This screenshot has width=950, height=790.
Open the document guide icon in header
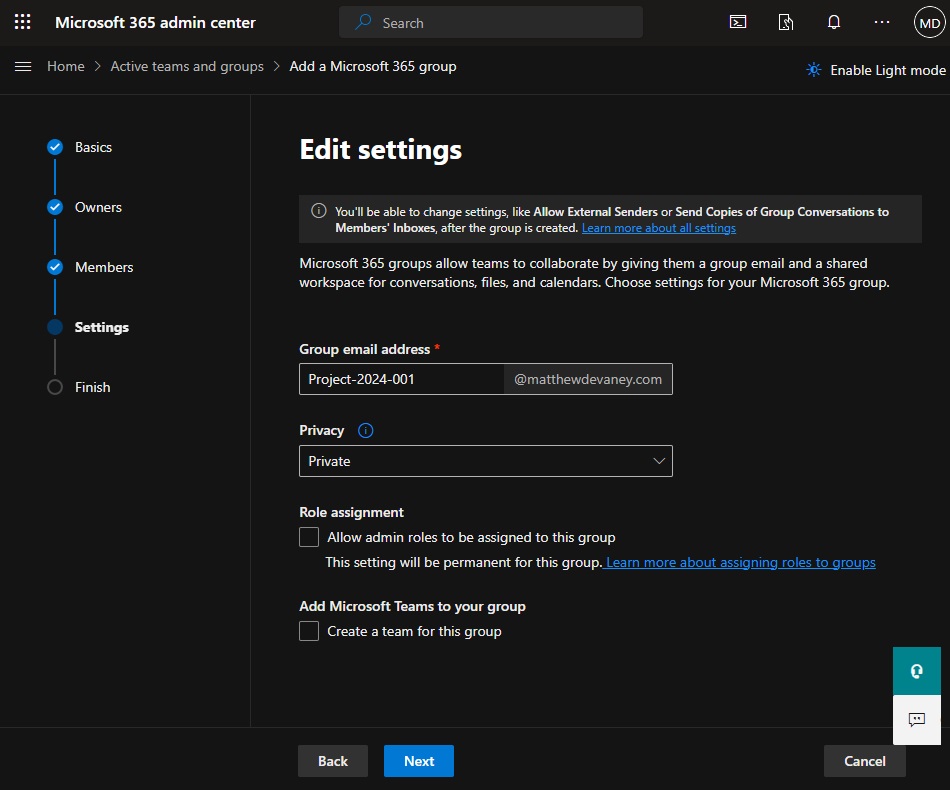786,22
